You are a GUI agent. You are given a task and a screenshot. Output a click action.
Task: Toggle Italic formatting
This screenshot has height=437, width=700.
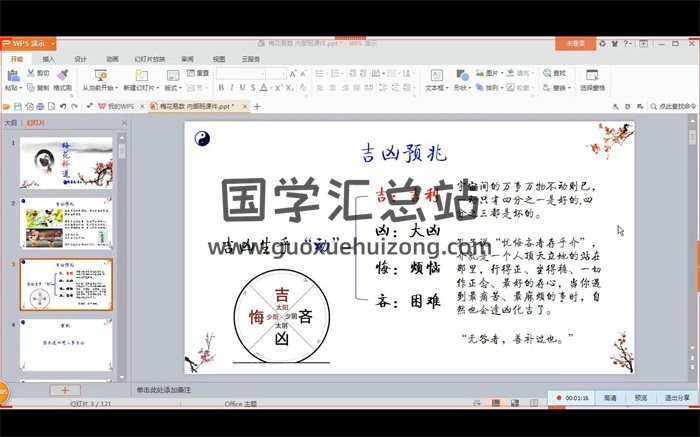(x=232, y=87)
